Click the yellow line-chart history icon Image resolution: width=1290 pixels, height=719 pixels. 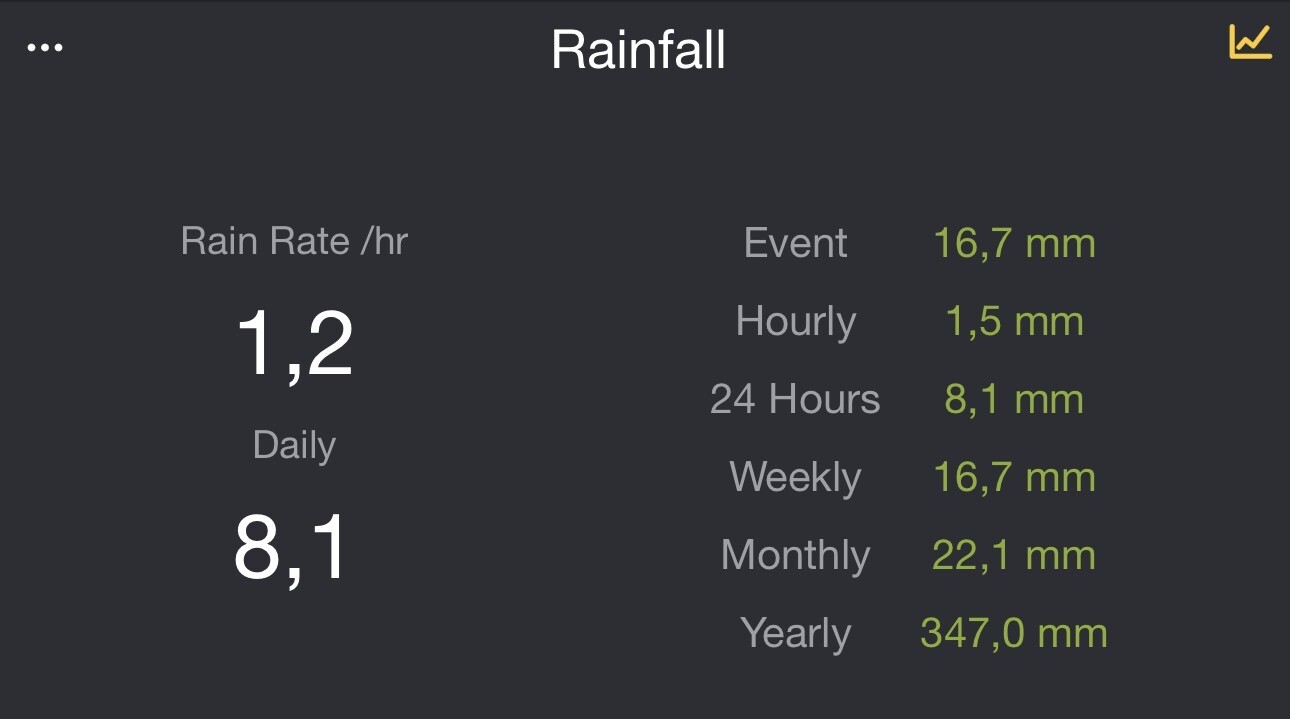coord(1250,42)
